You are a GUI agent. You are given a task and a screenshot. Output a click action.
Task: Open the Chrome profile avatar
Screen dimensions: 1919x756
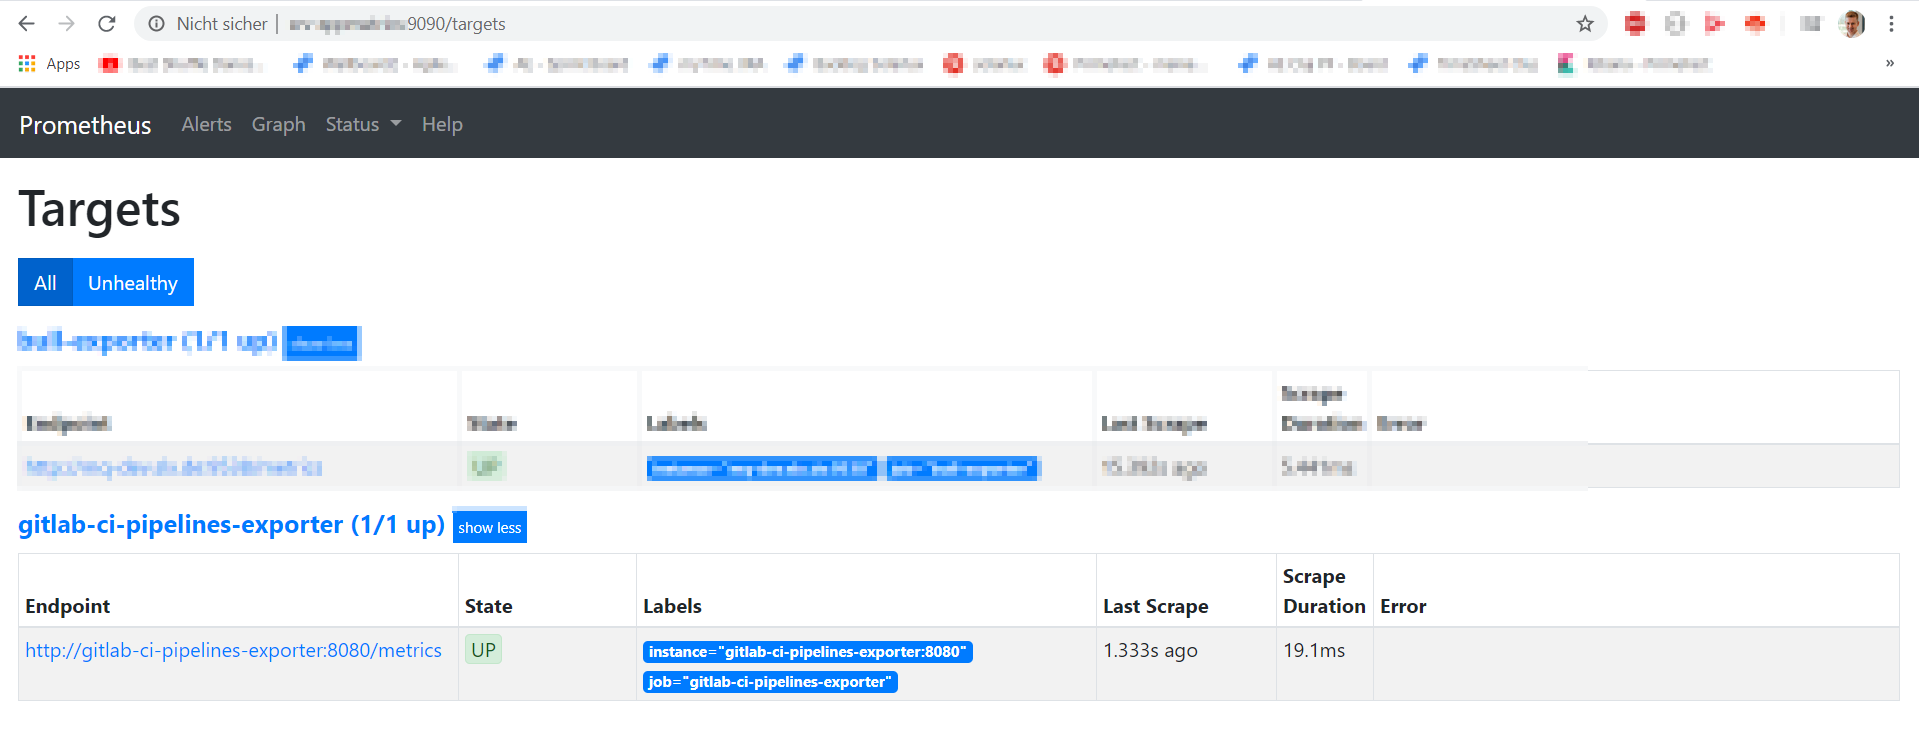[1852, 23]
